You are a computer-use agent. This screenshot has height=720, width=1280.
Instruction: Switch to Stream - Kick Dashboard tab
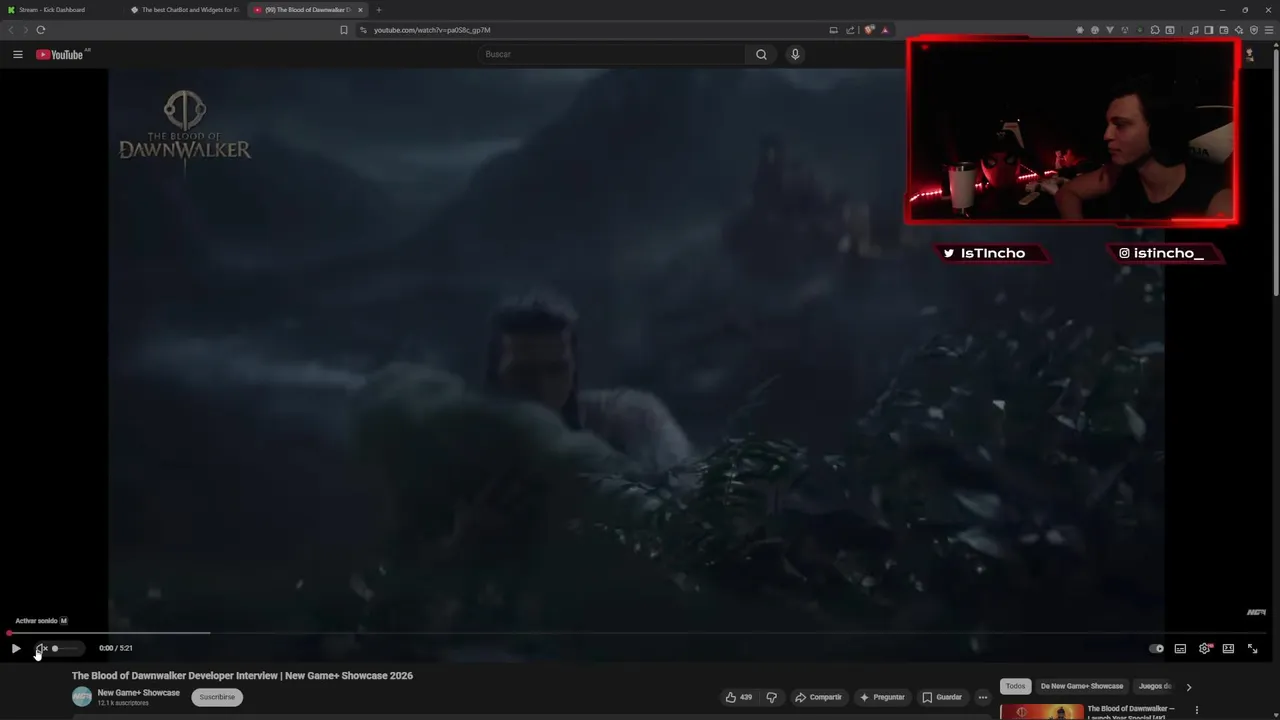(60, 10)
